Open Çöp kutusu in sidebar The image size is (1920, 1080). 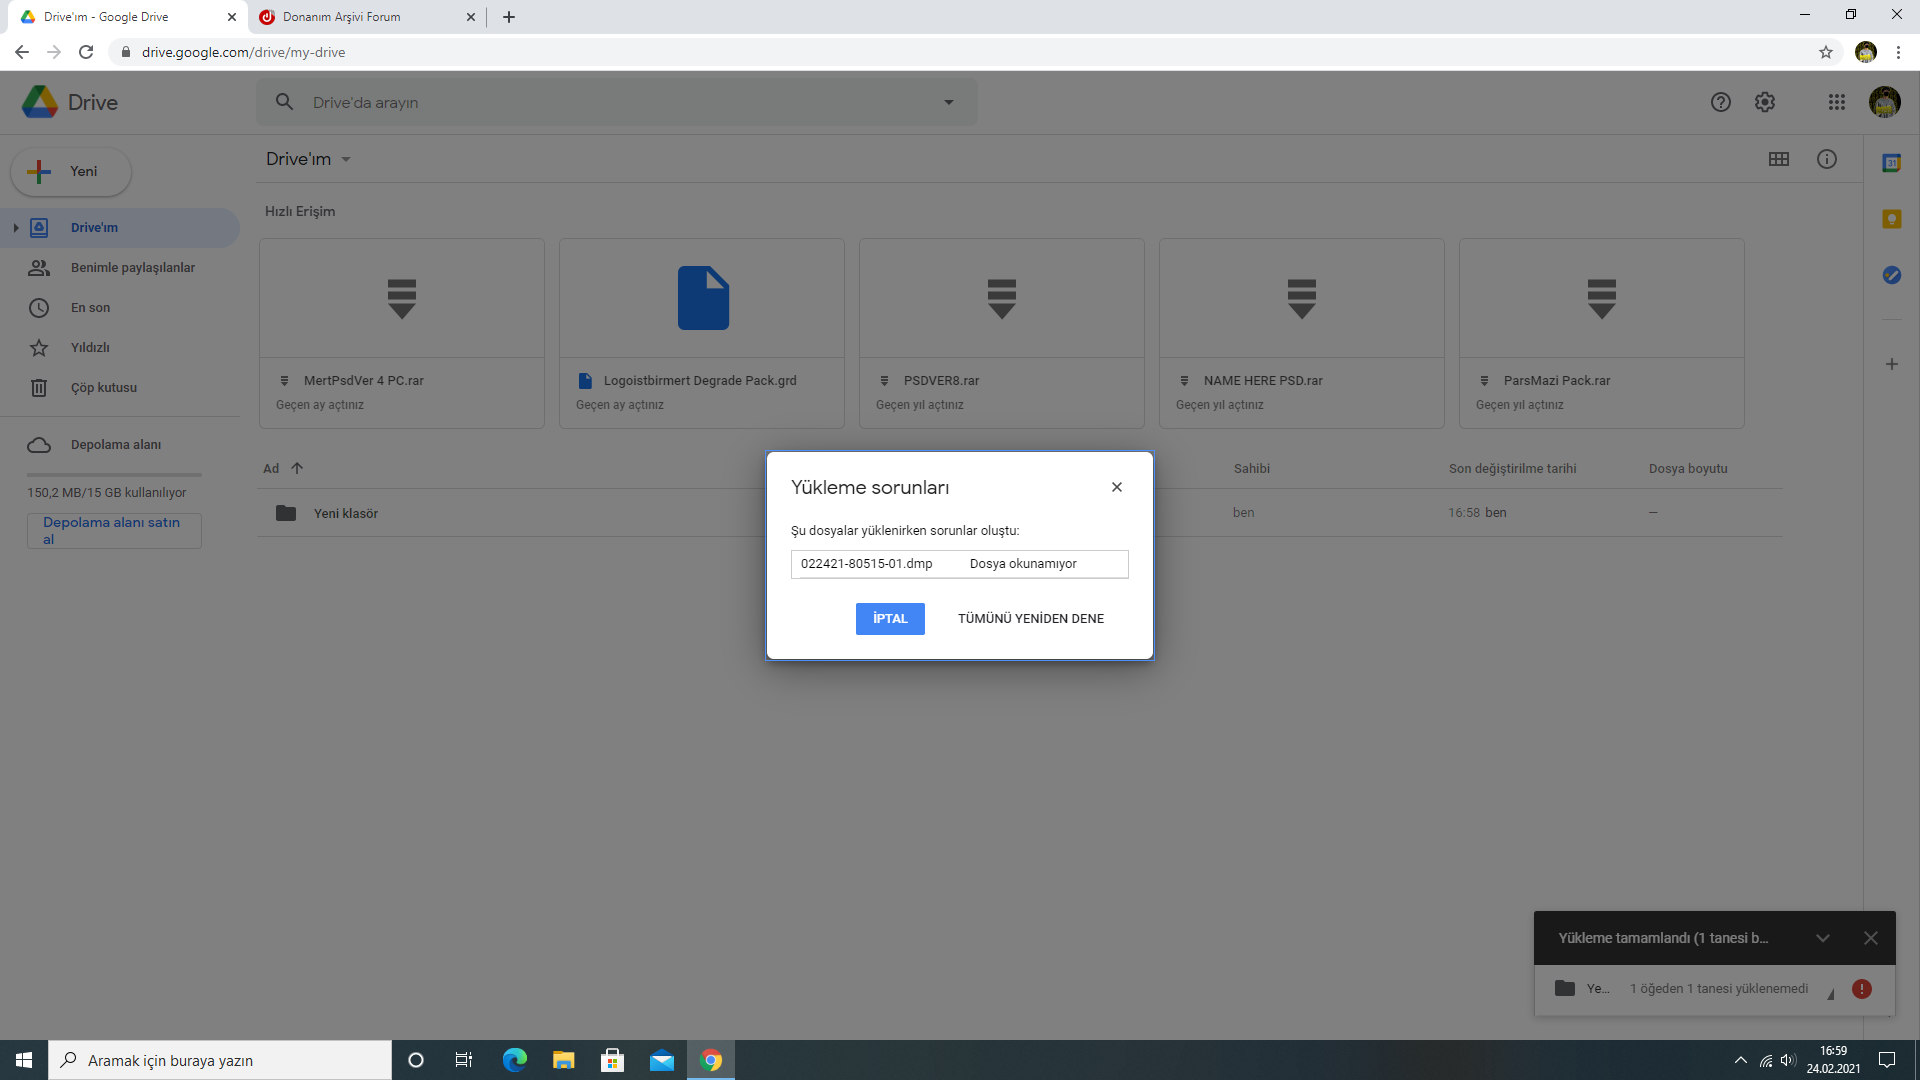tap(103, 388)
